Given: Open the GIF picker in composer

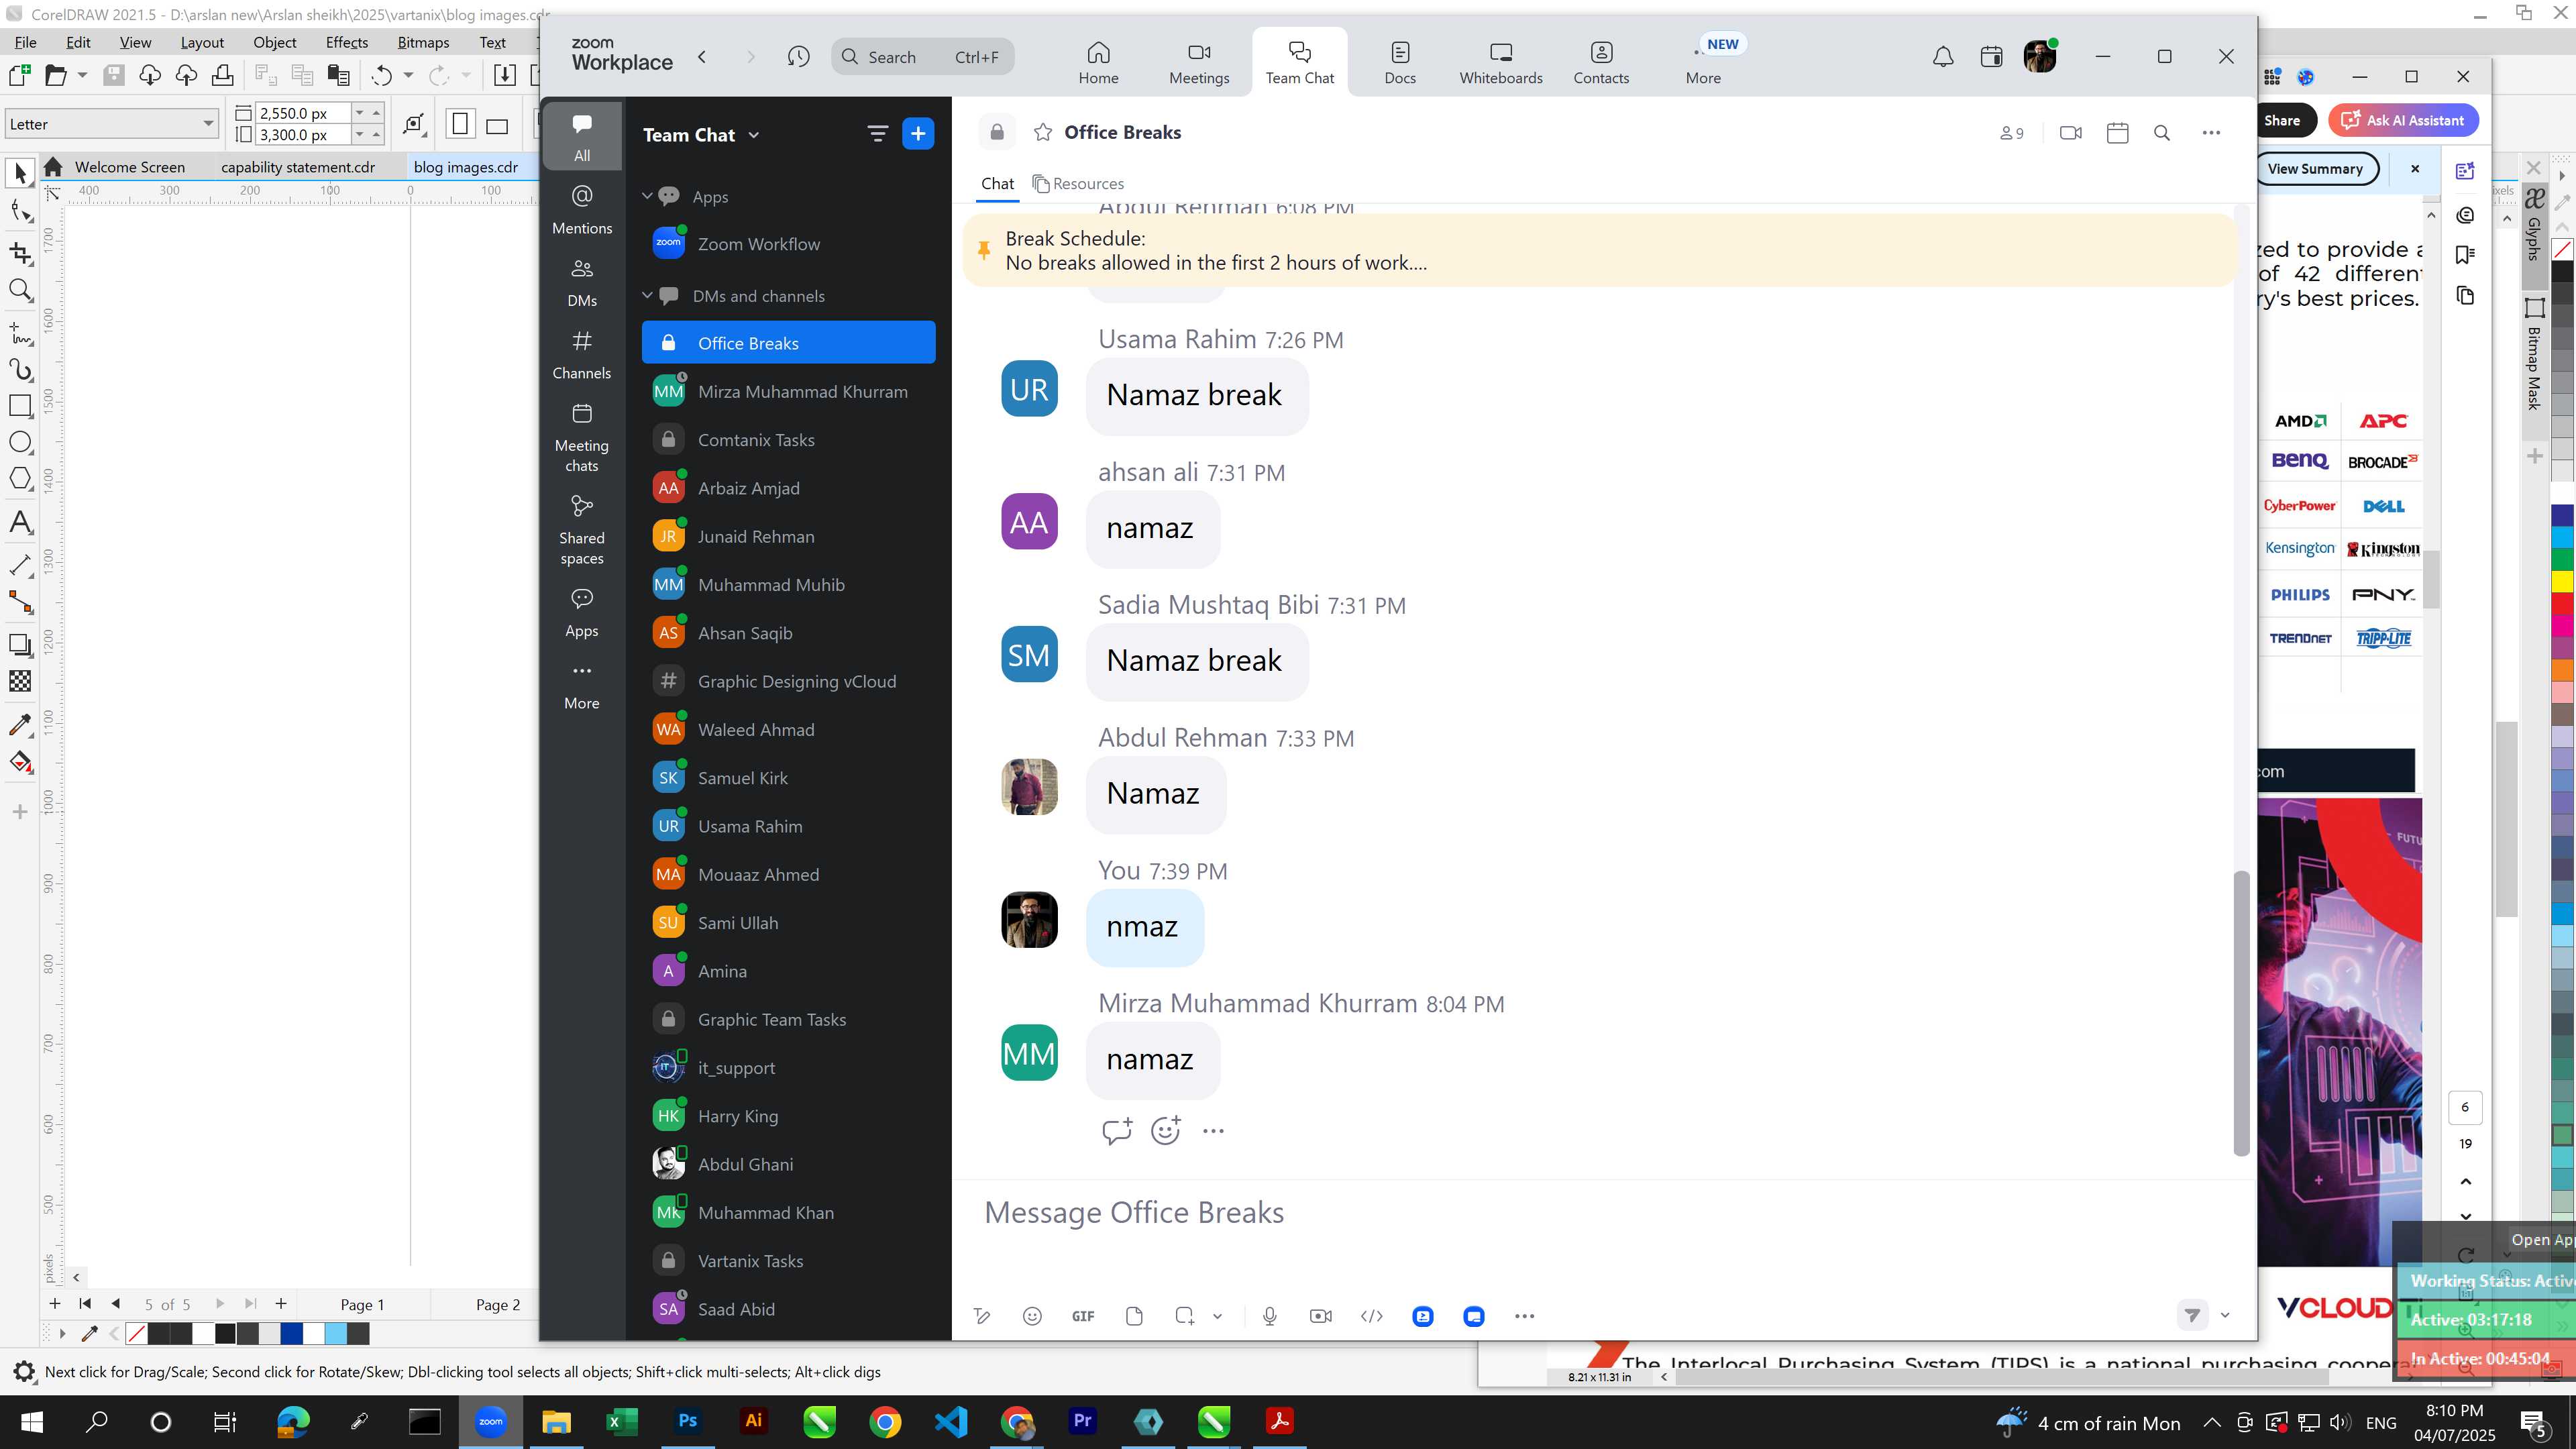Looking at the screenshot, I should click(x=1083, y=1316).
